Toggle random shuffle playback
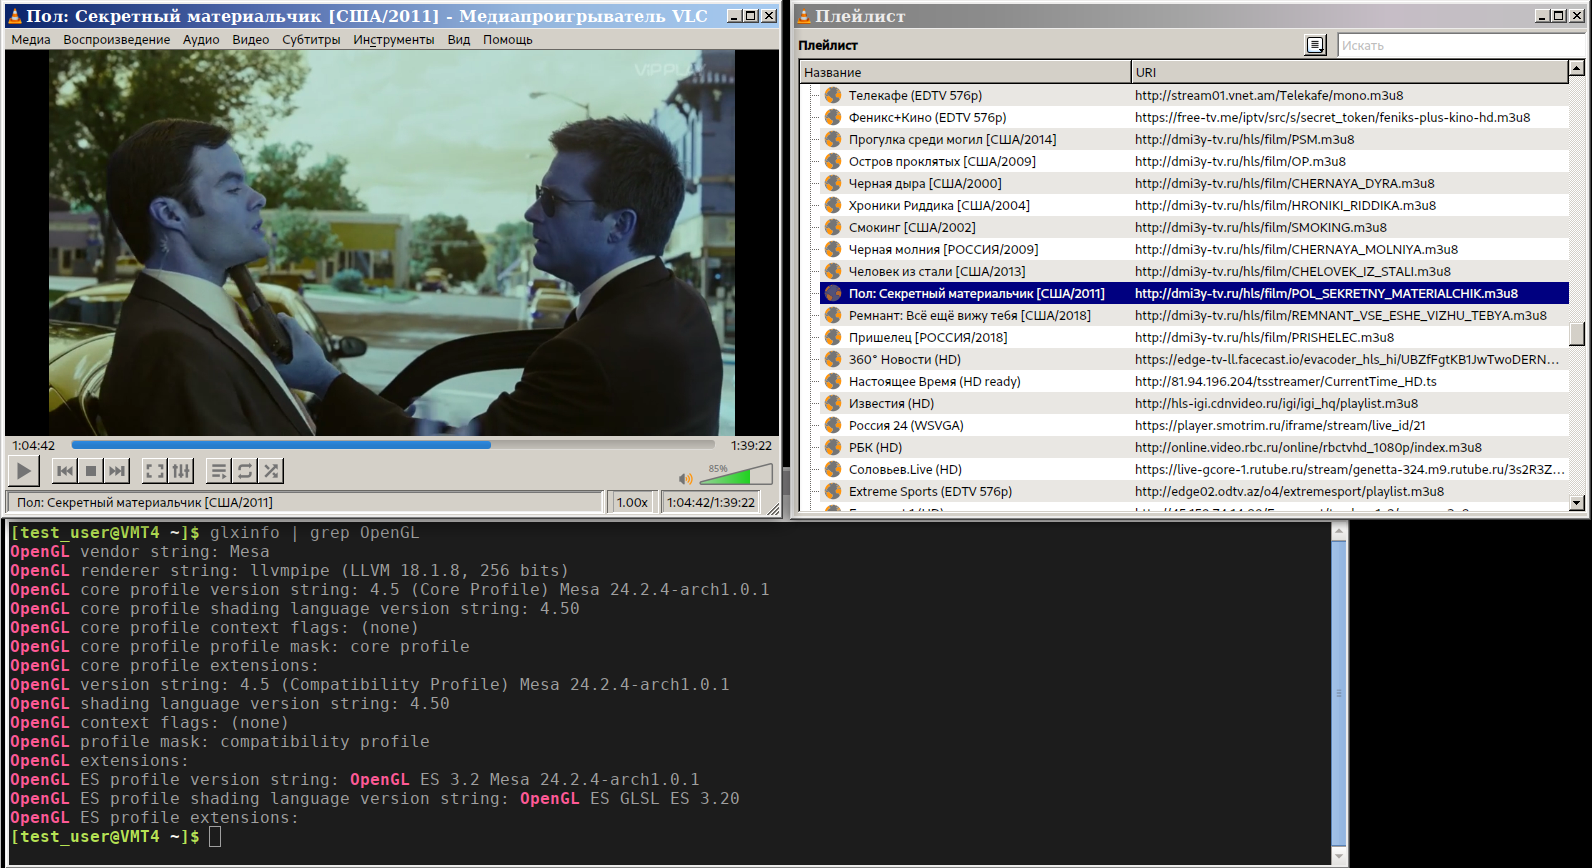This screenshot has height=868, width=1592. [x=271, y=470]
